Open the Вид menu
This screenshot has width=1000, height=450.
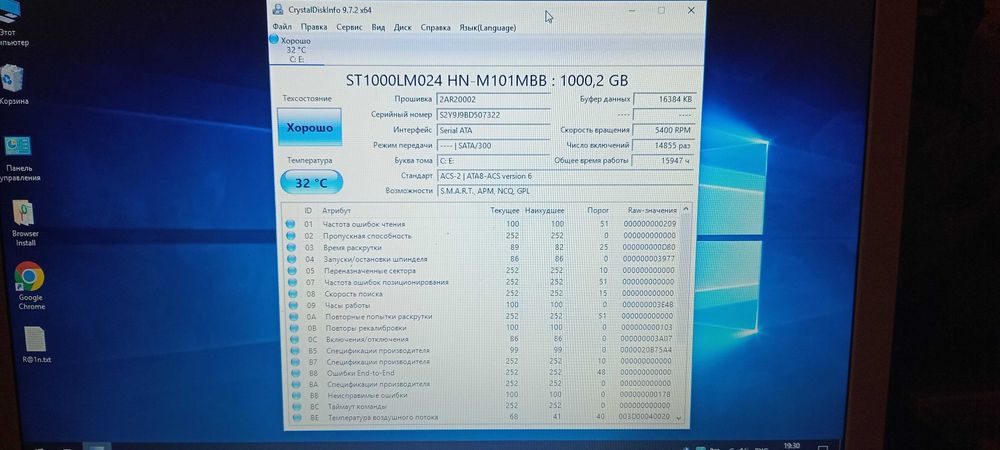pyautogui.click(x=378, y=27)
